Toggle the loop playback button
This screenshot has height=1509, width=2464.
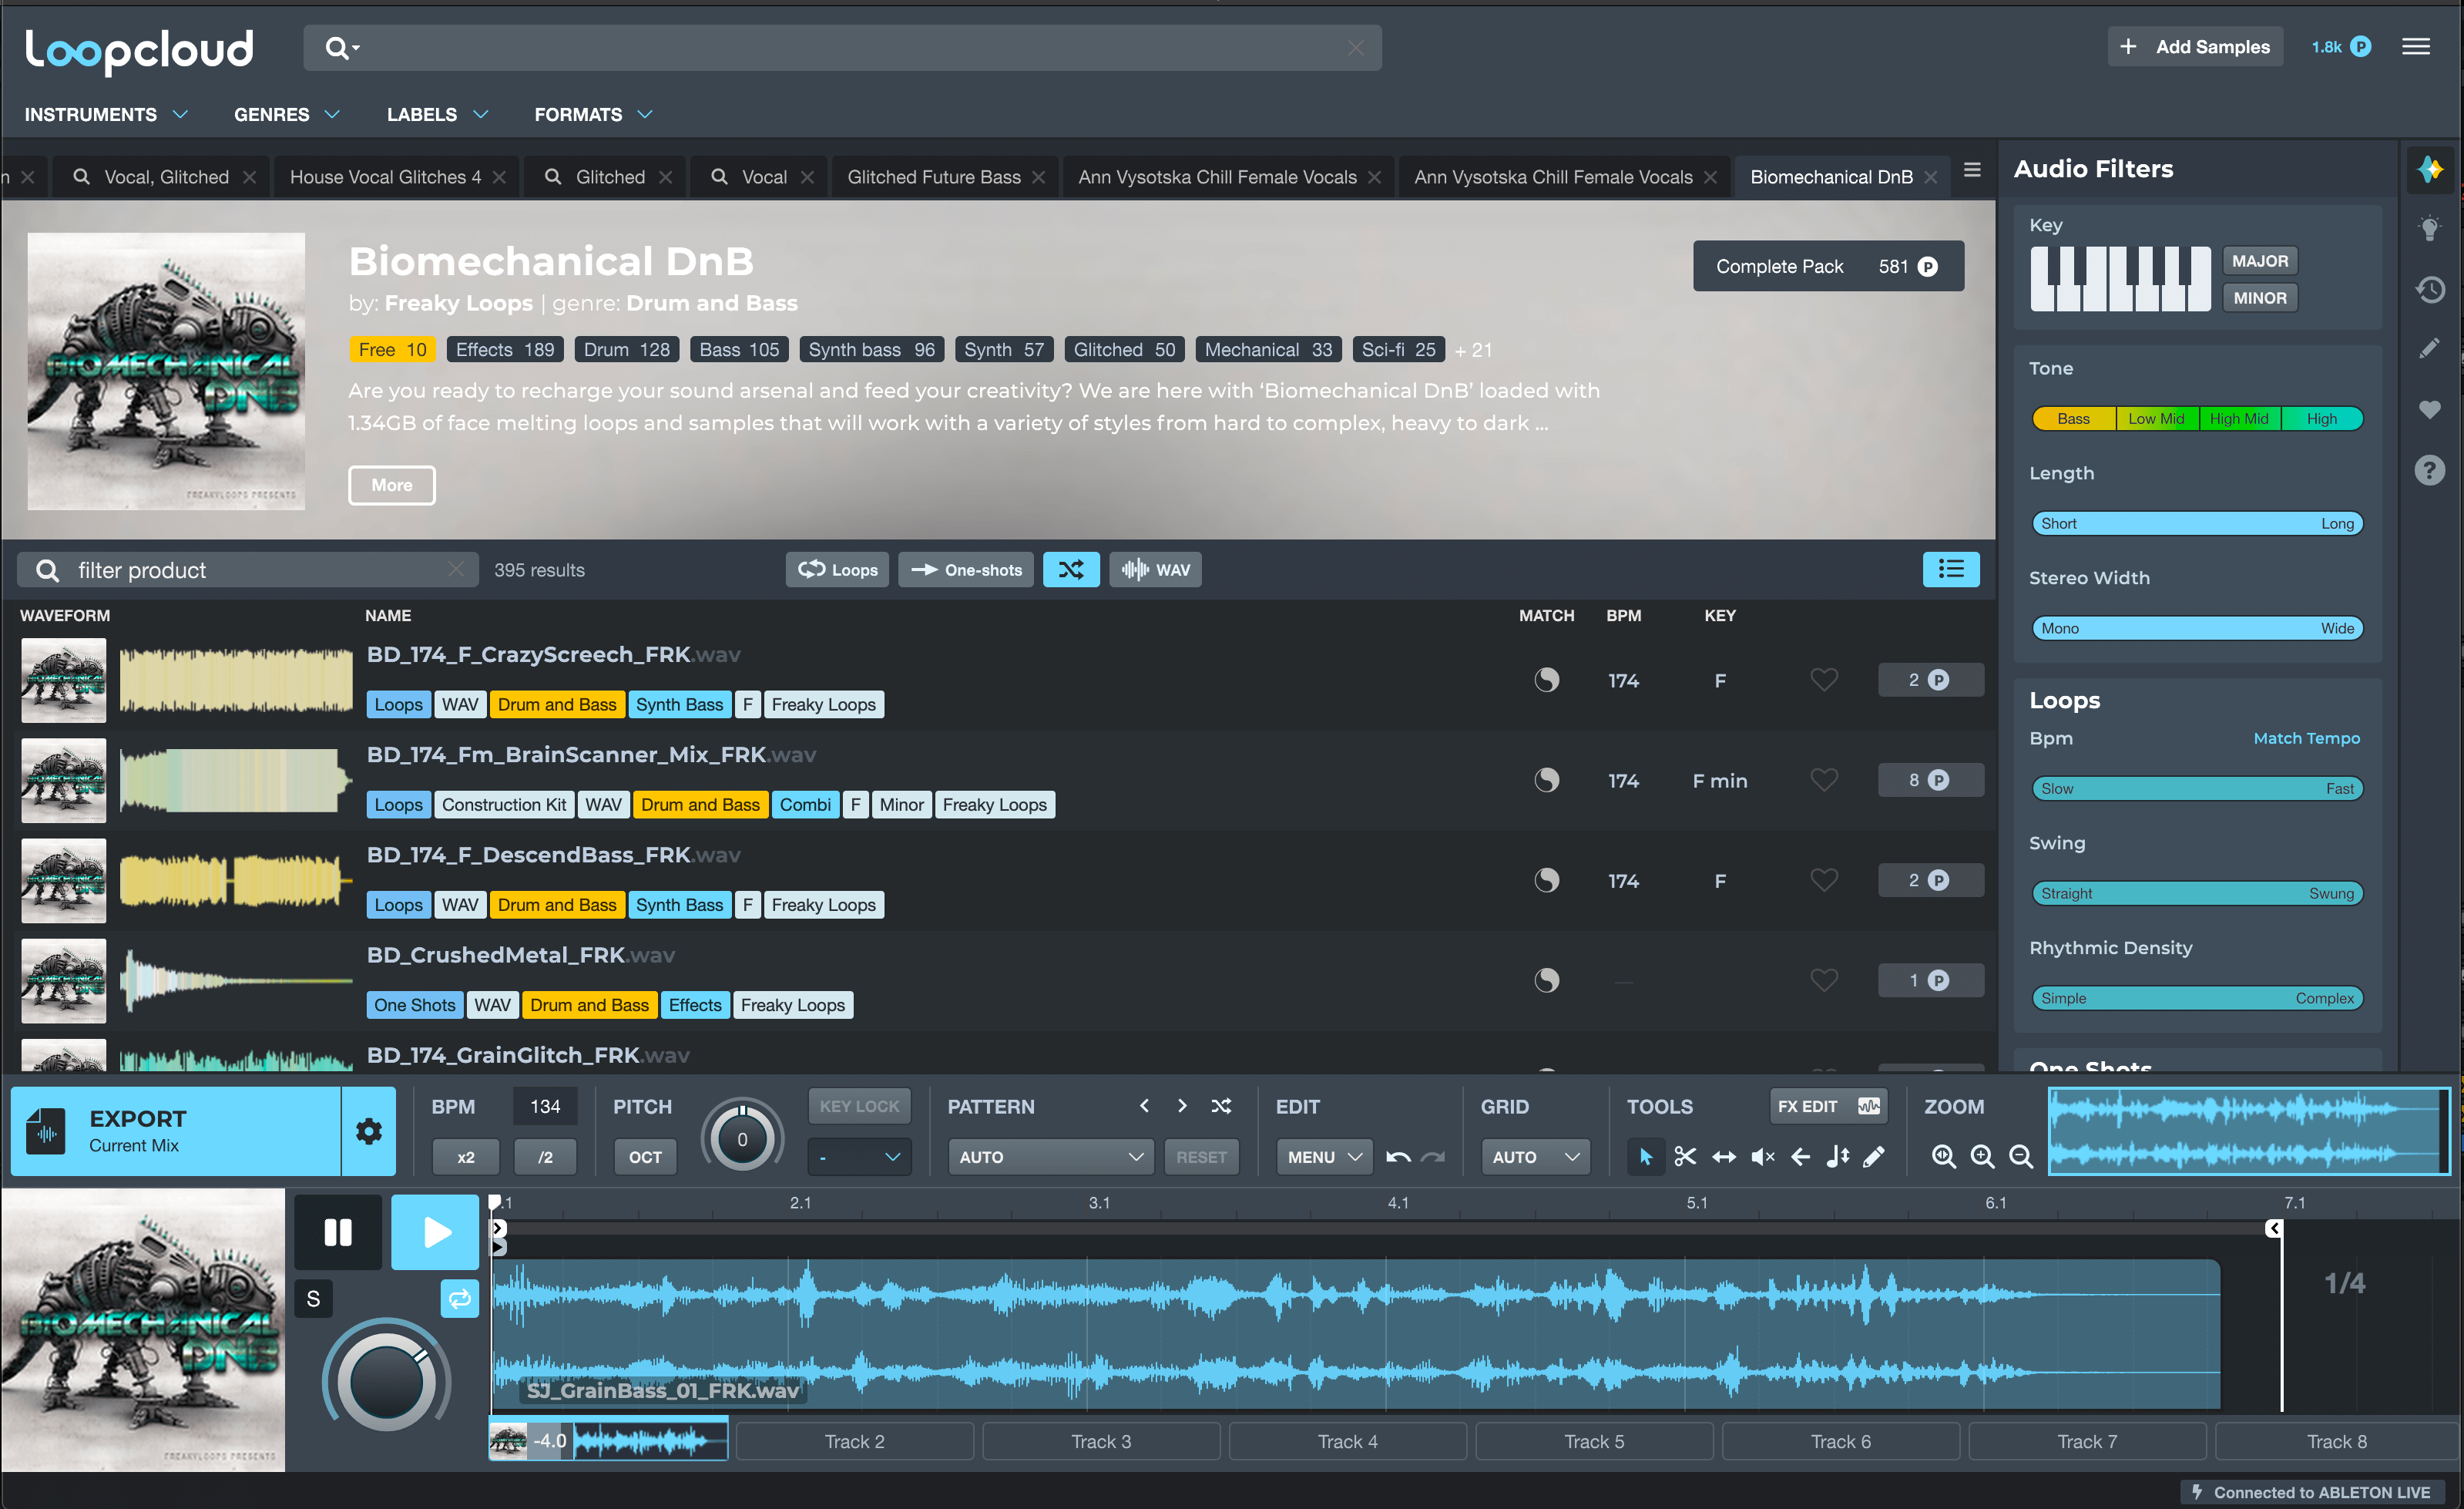point(459,1299)
